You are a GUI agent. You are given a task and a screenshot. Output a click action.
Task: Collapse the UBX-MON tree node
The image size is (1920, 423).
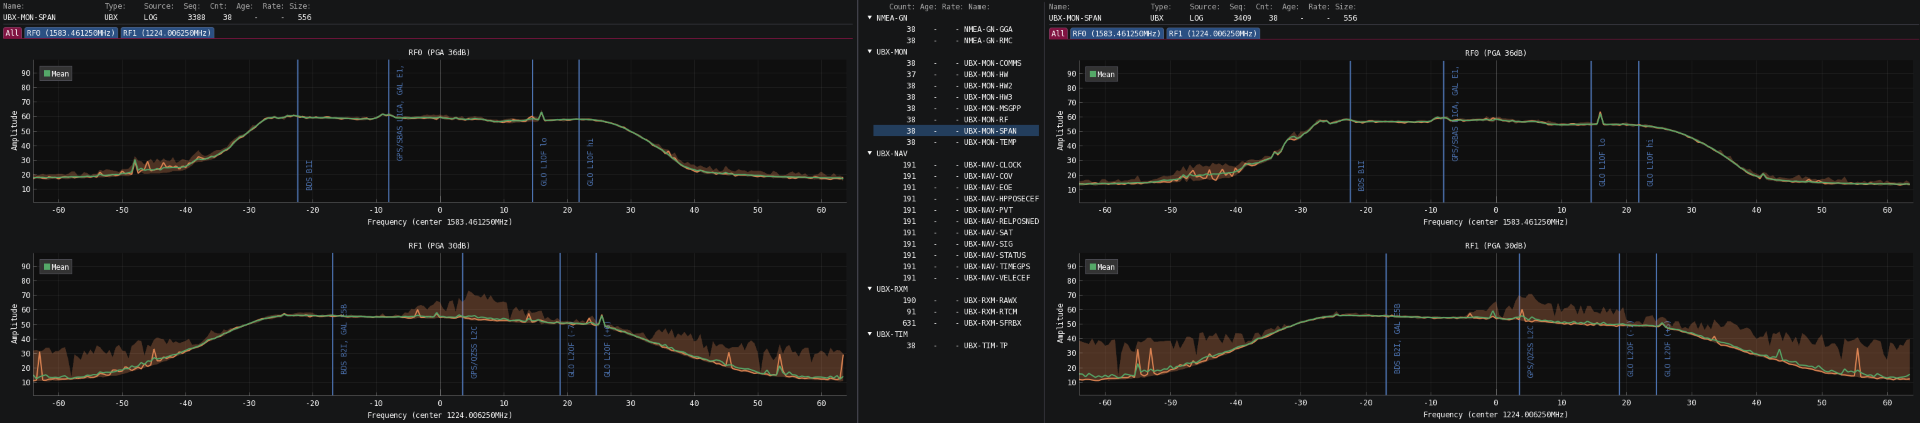point(870,52)
